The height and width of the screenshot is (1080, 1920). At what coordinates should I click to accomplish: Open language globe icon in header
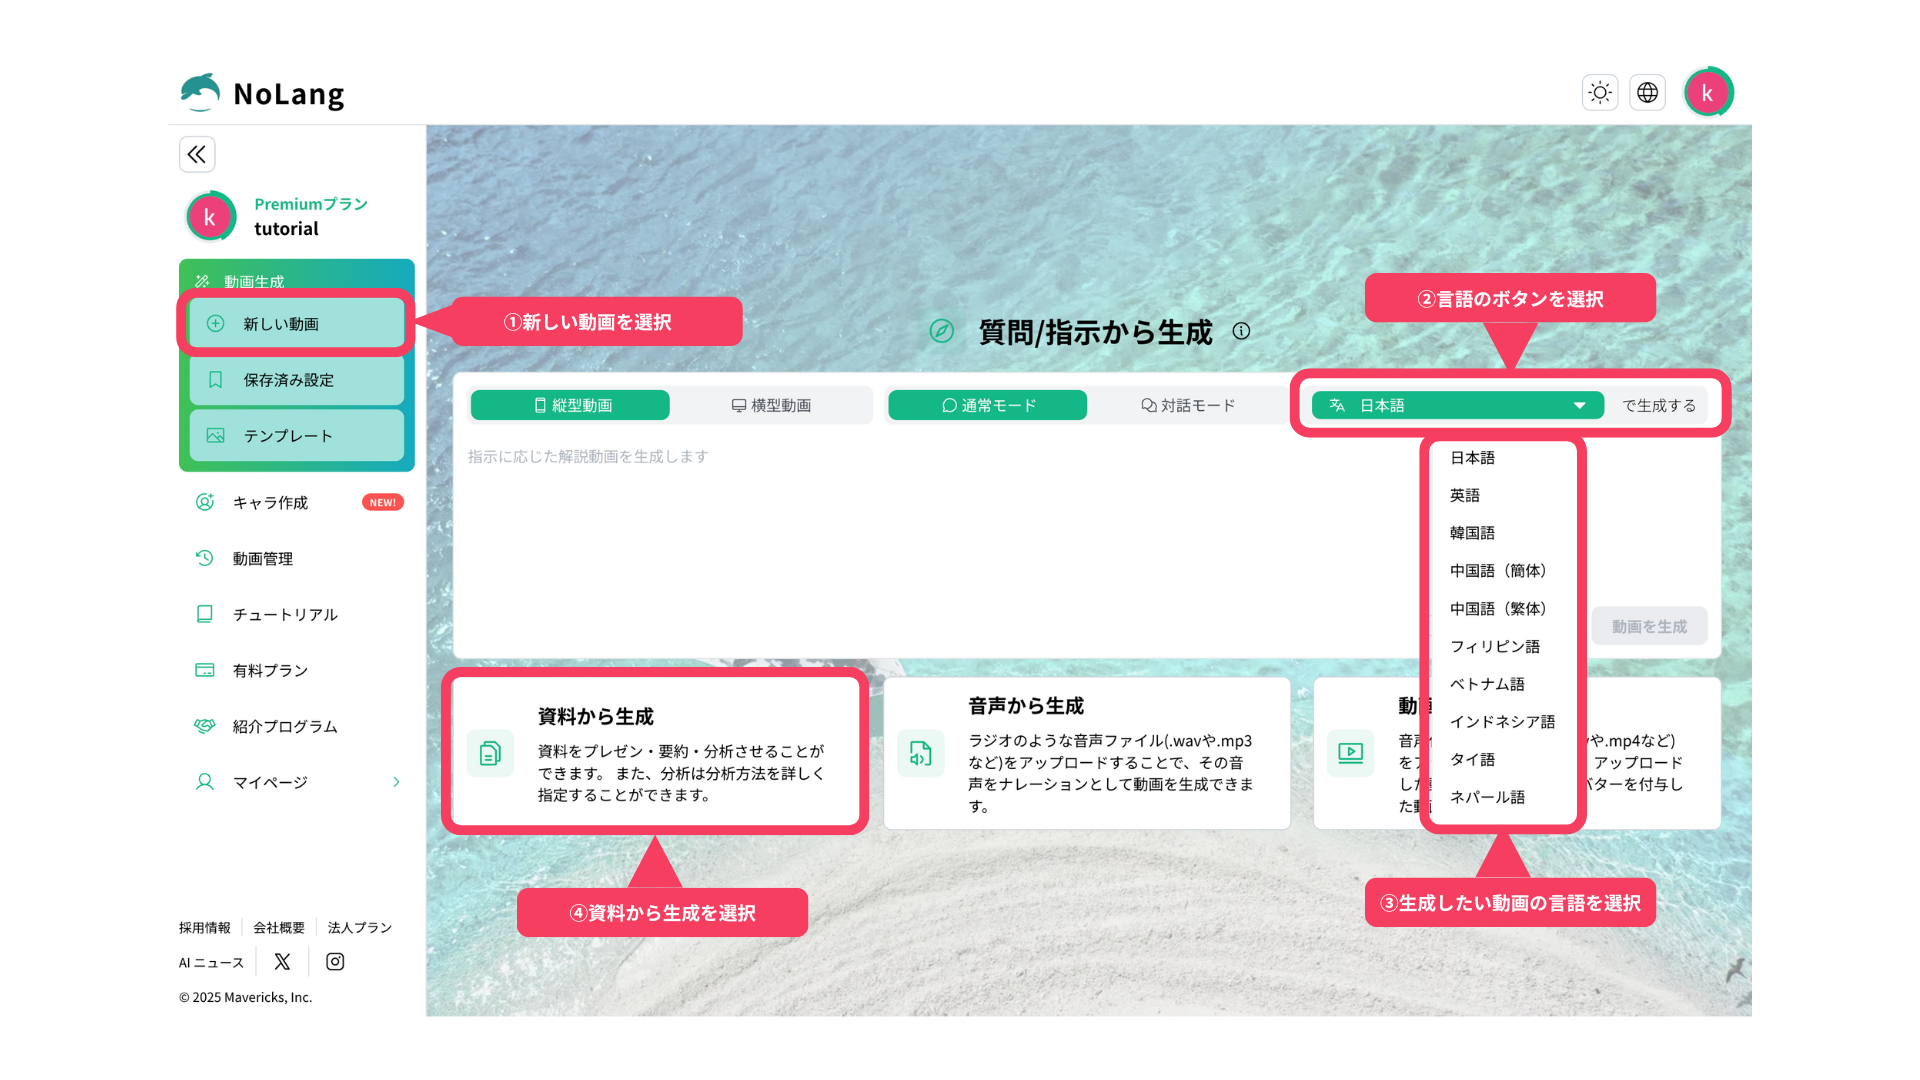(x=1647, y=93)
